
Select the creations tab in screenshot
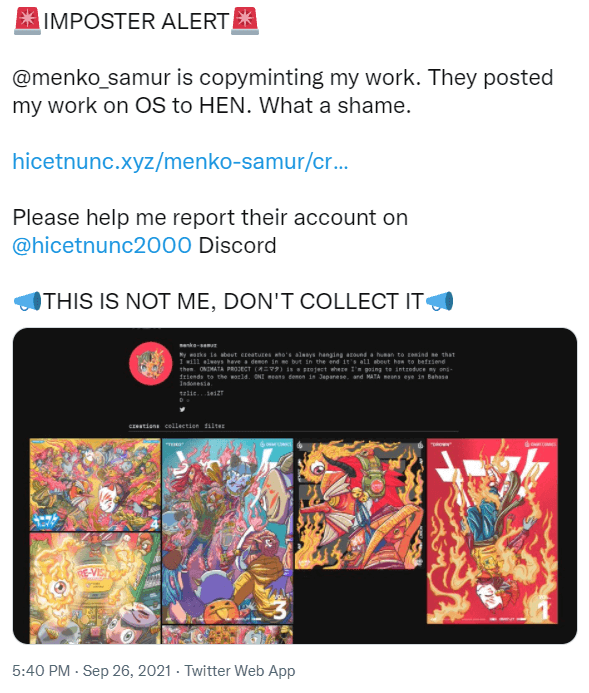click(x=144, y=426)
